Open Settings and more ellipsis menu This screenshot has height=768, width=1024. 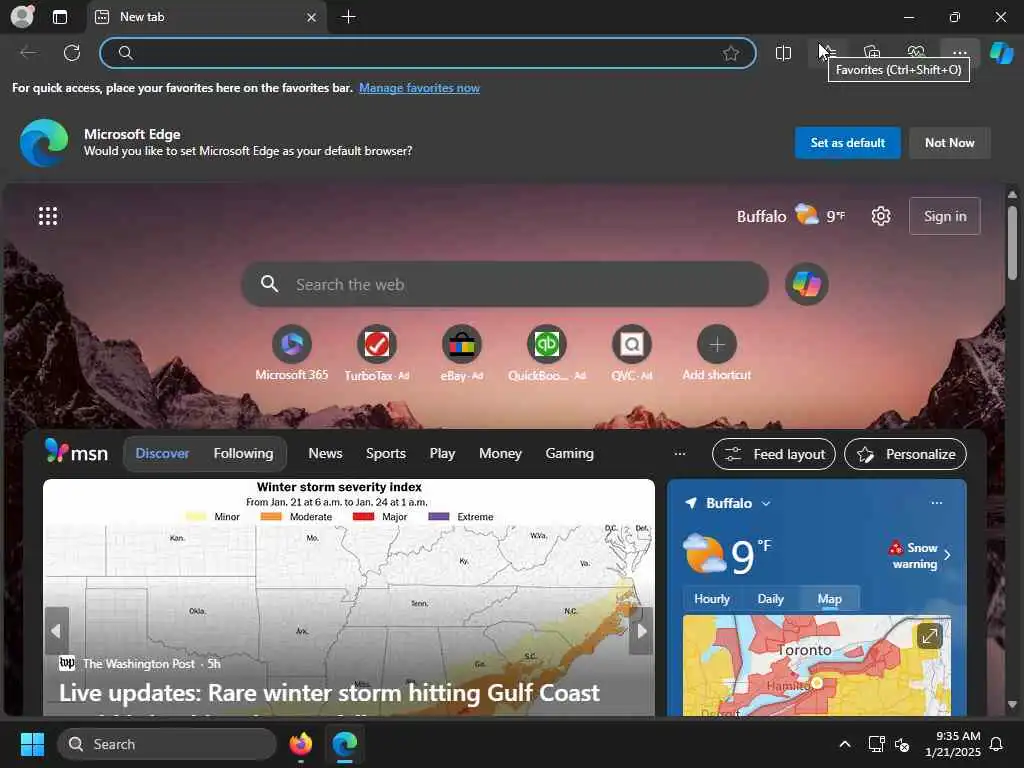(x=959, y=52)
